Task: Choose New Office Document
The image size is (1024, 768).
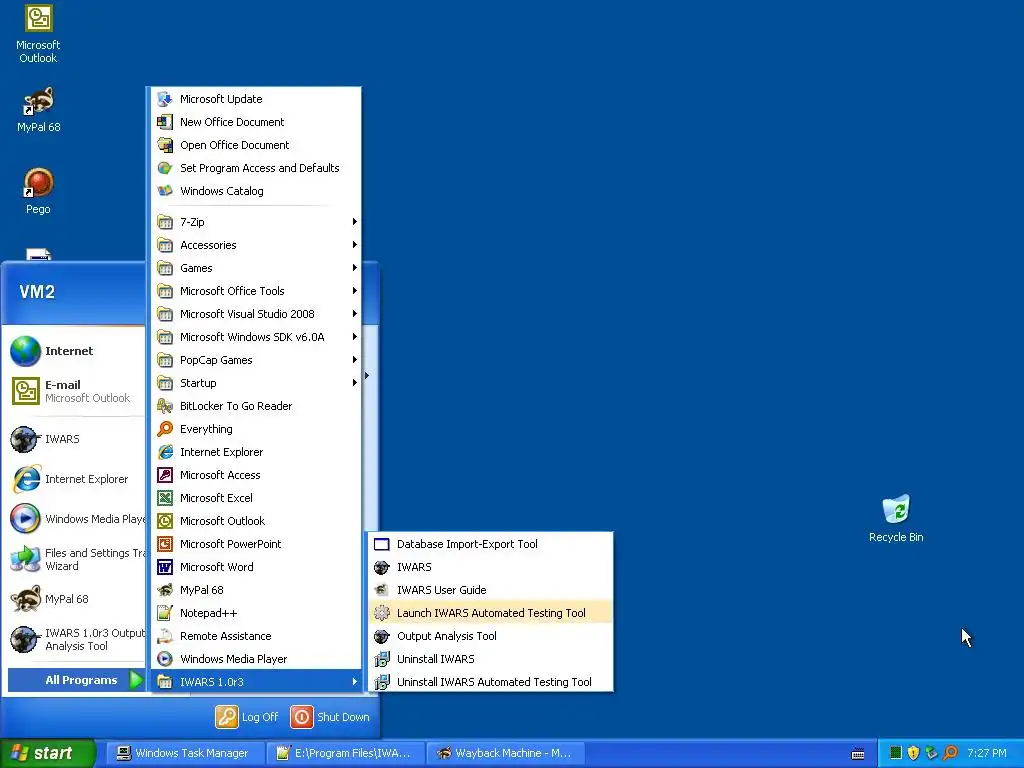Action: pos(257,122)
